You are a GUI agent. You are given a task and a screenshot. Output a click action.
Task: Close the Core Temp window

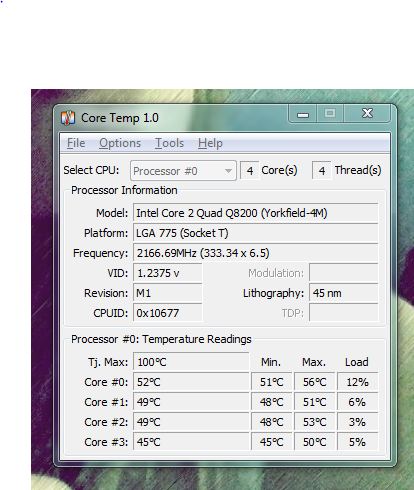(367, 113)
